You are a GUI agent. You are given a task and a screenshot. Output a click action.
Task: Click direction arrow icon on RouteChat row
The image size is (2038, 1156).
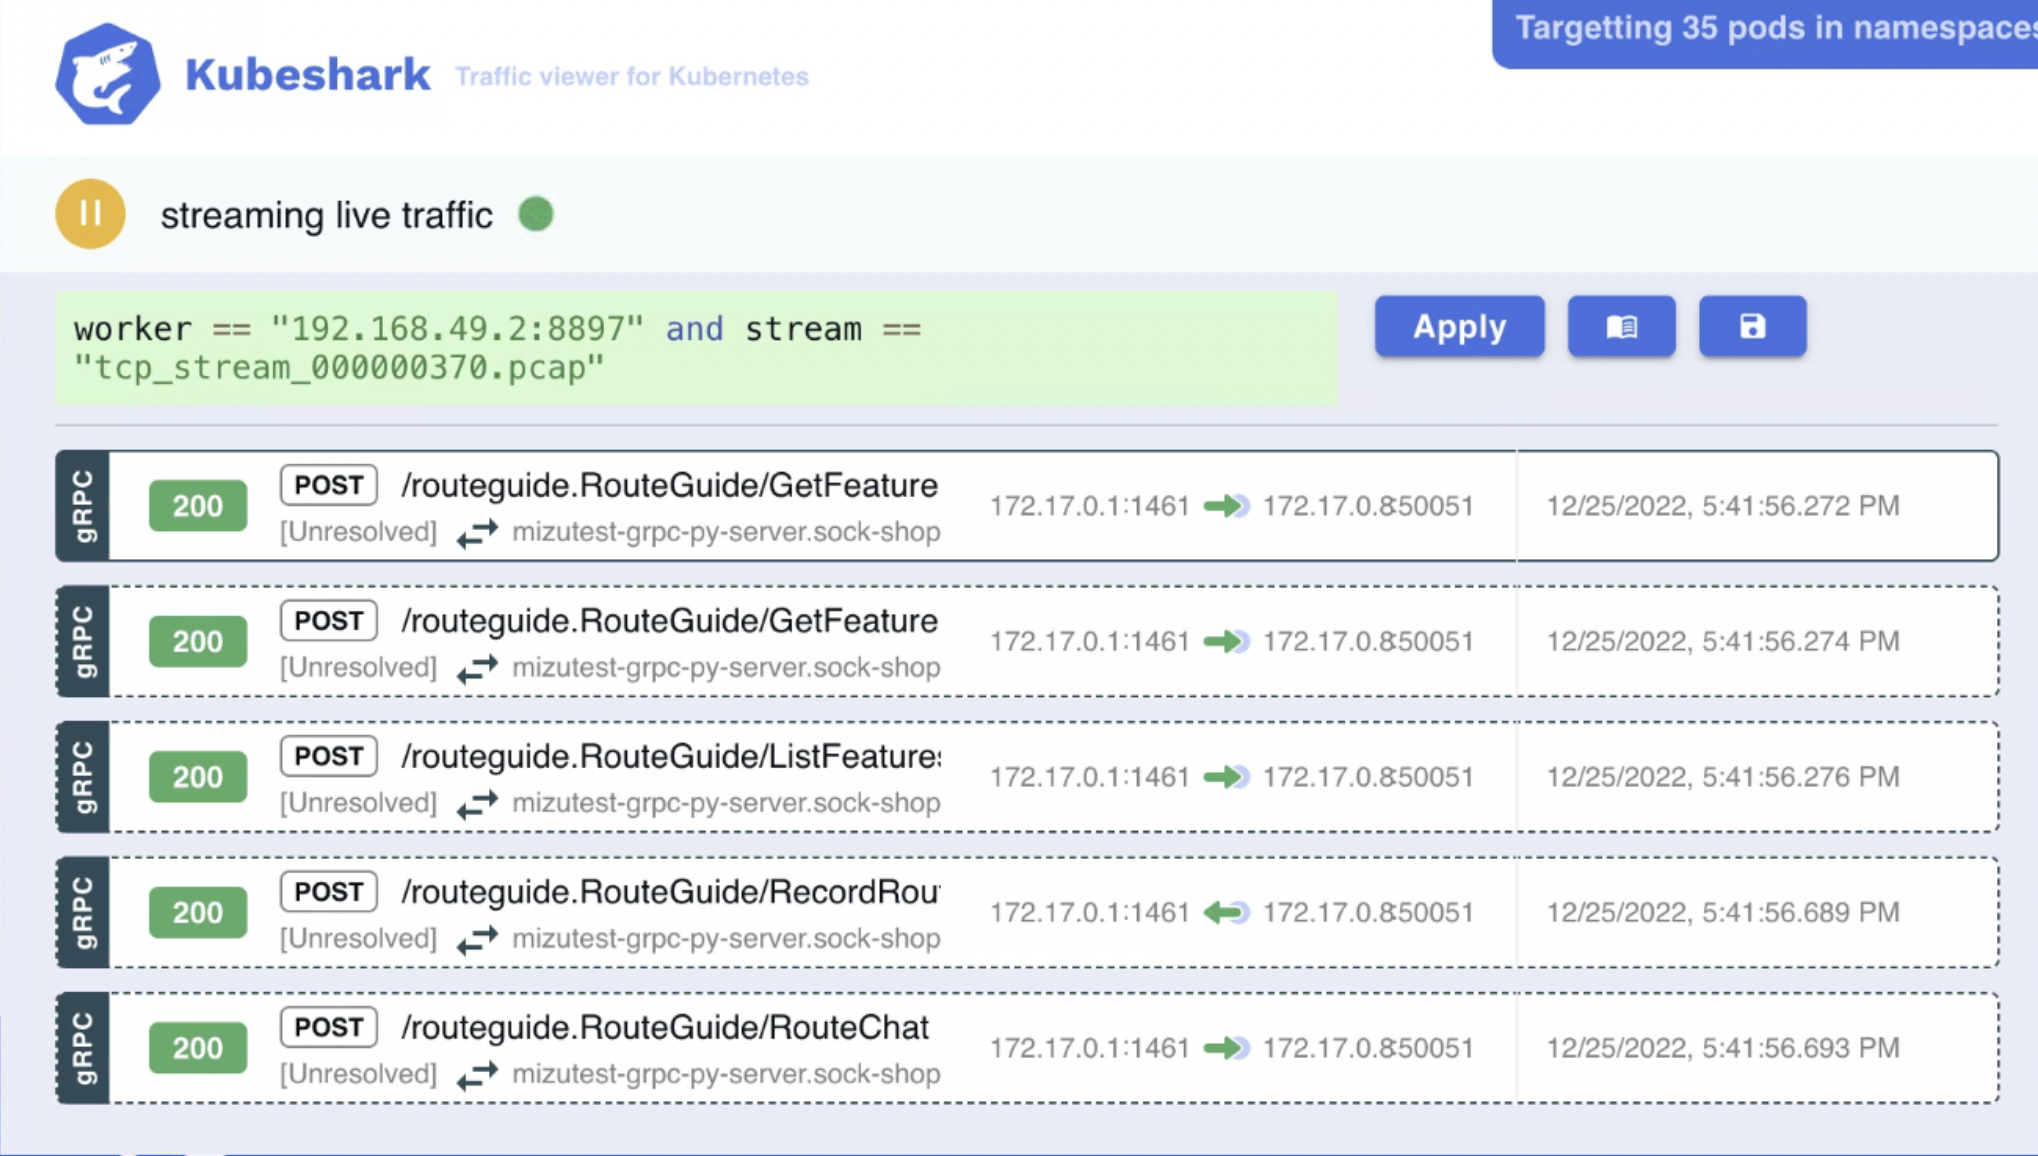[x=1226, y=1048]
